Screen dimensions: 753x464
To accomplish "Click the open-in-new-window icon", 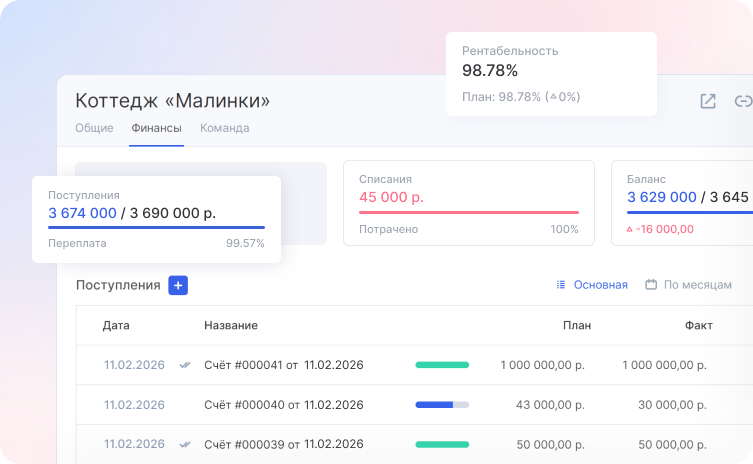I will (708, 101).
